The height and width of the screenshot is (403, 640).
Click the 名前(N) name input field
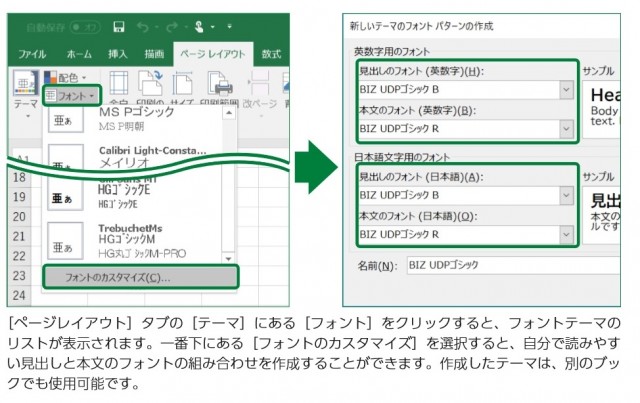click(x=513, y=265)
